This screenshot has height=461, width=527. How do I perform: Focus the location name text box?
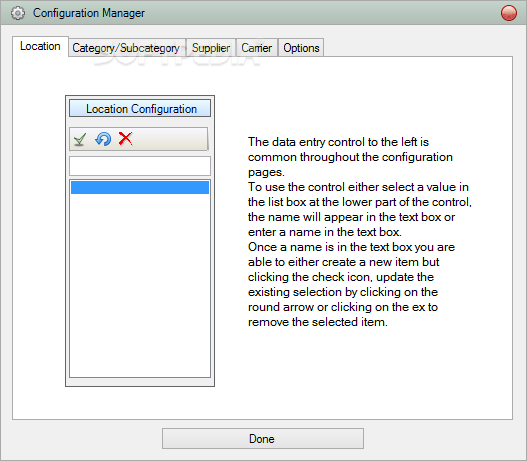(140, 166)
